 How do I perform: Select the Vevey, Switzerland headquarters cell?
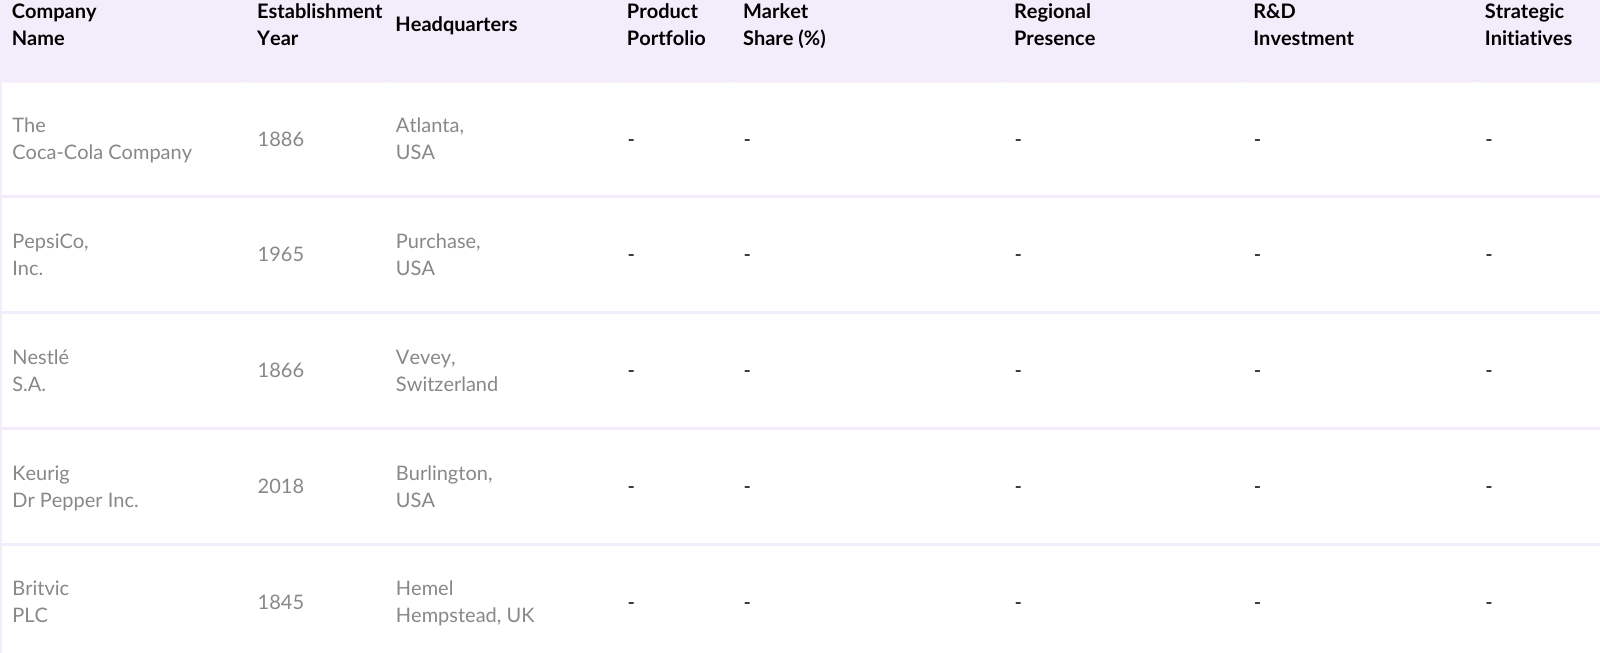click(446, 371)
